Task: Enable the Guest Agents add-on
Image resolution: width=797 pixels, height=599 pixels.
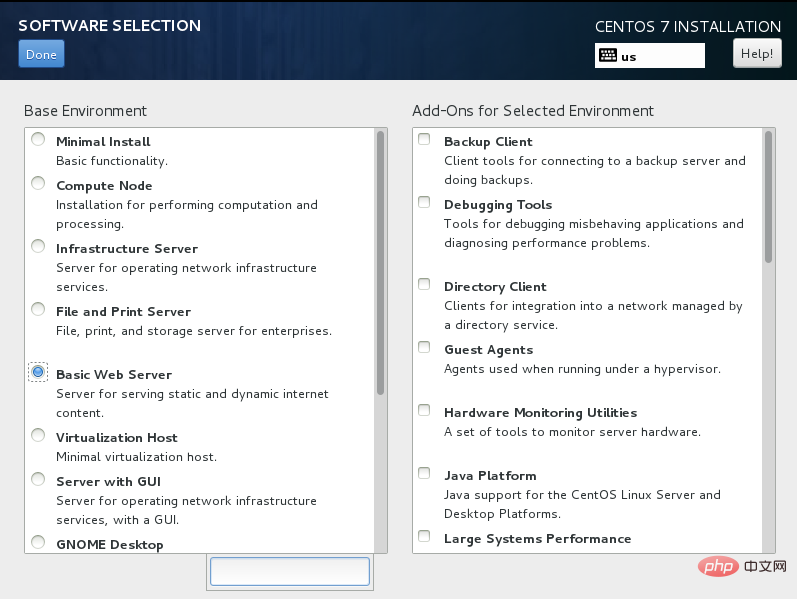Action: point(424,348)
